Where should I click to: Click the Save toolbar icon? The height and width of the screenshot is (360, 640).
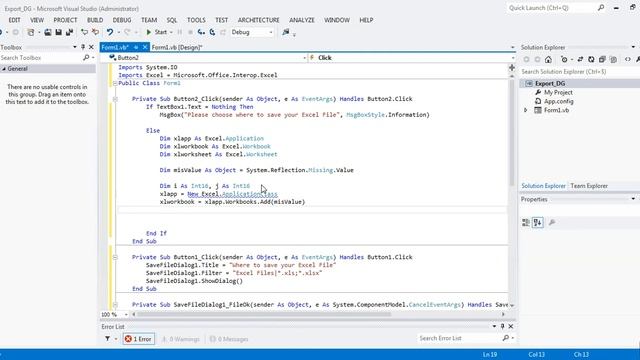point(58,32)
